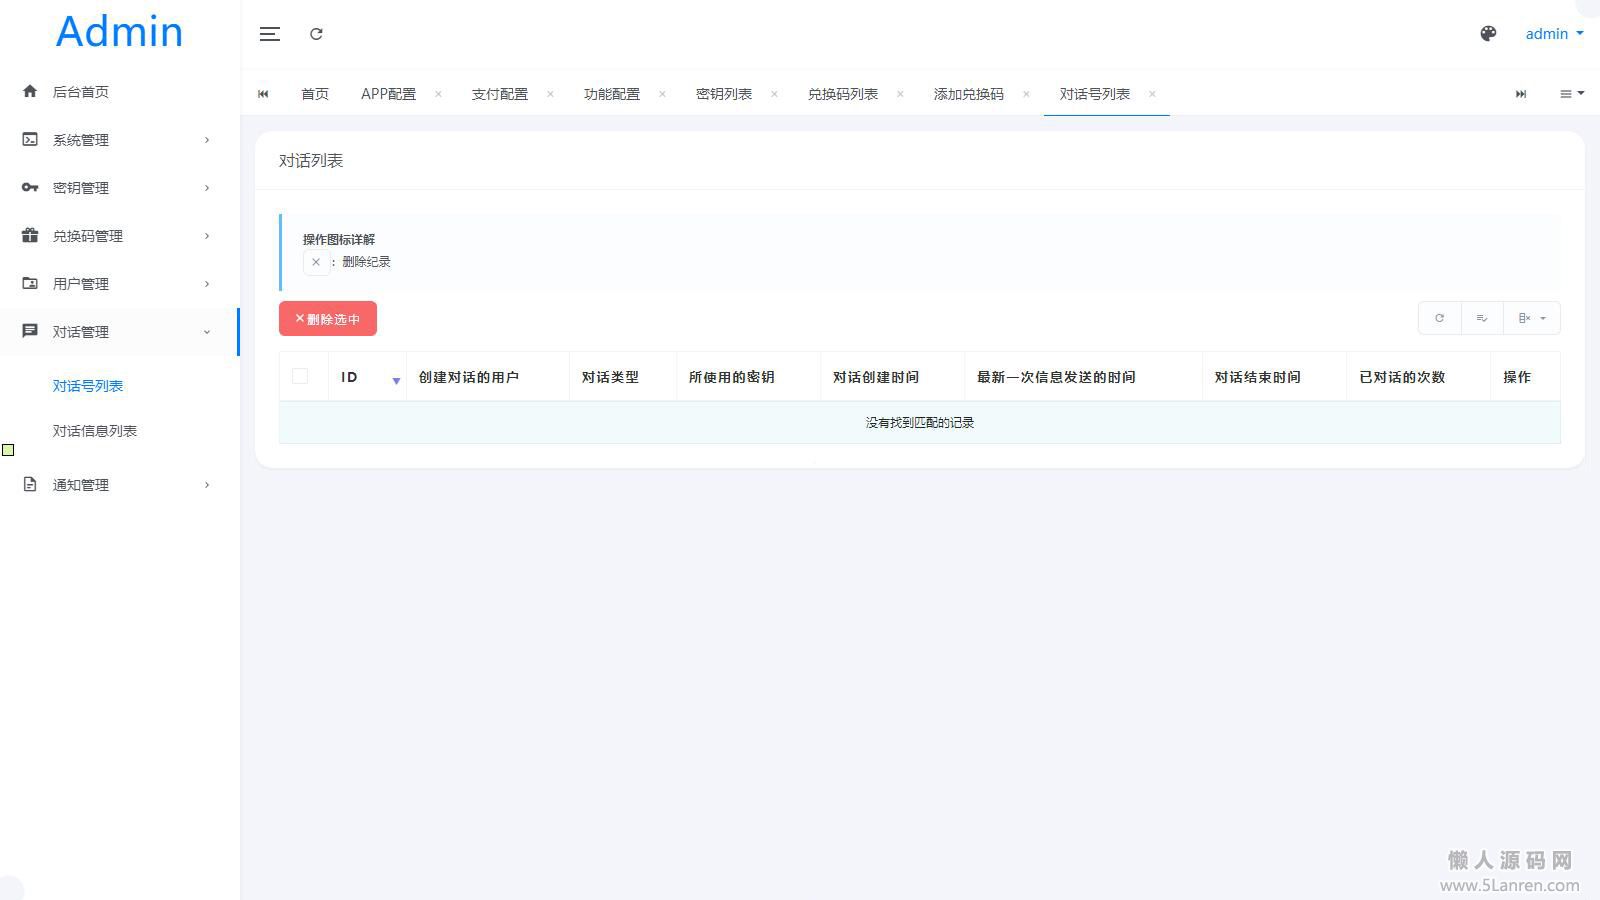Open the tab operations dropdown menu
Viewport: 1600px width, 900px height.
[x=1571, y=94]
